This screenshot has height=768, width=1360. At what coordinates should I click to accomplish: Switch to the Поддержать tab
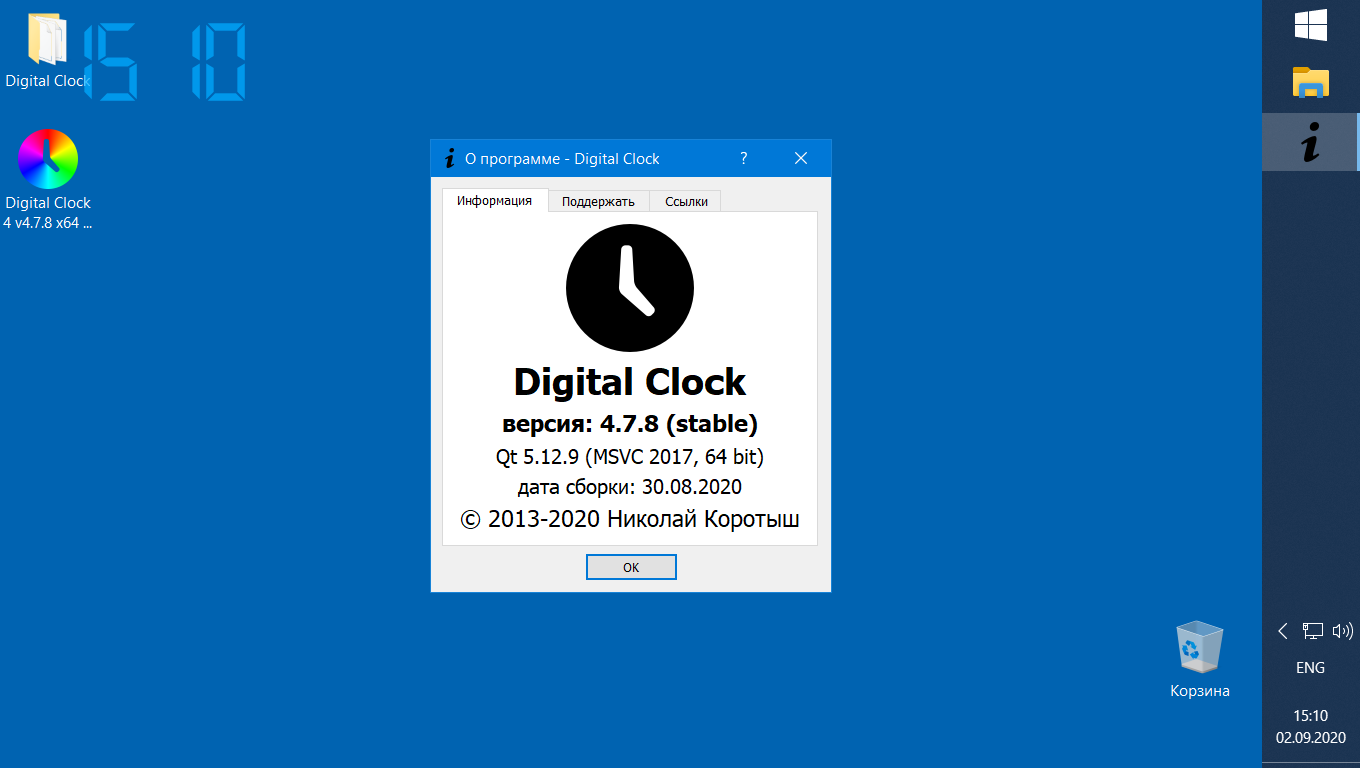click(598, 202)
